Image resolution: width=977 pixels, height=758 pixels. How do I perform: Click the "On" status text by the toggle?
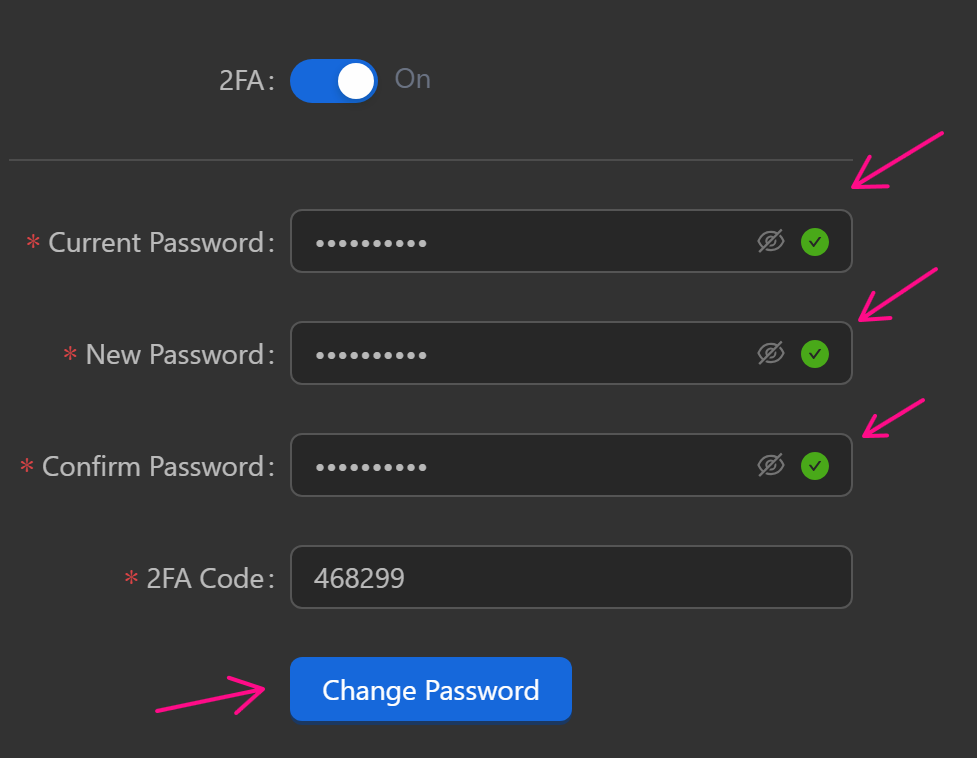click(x=412, y=79)
